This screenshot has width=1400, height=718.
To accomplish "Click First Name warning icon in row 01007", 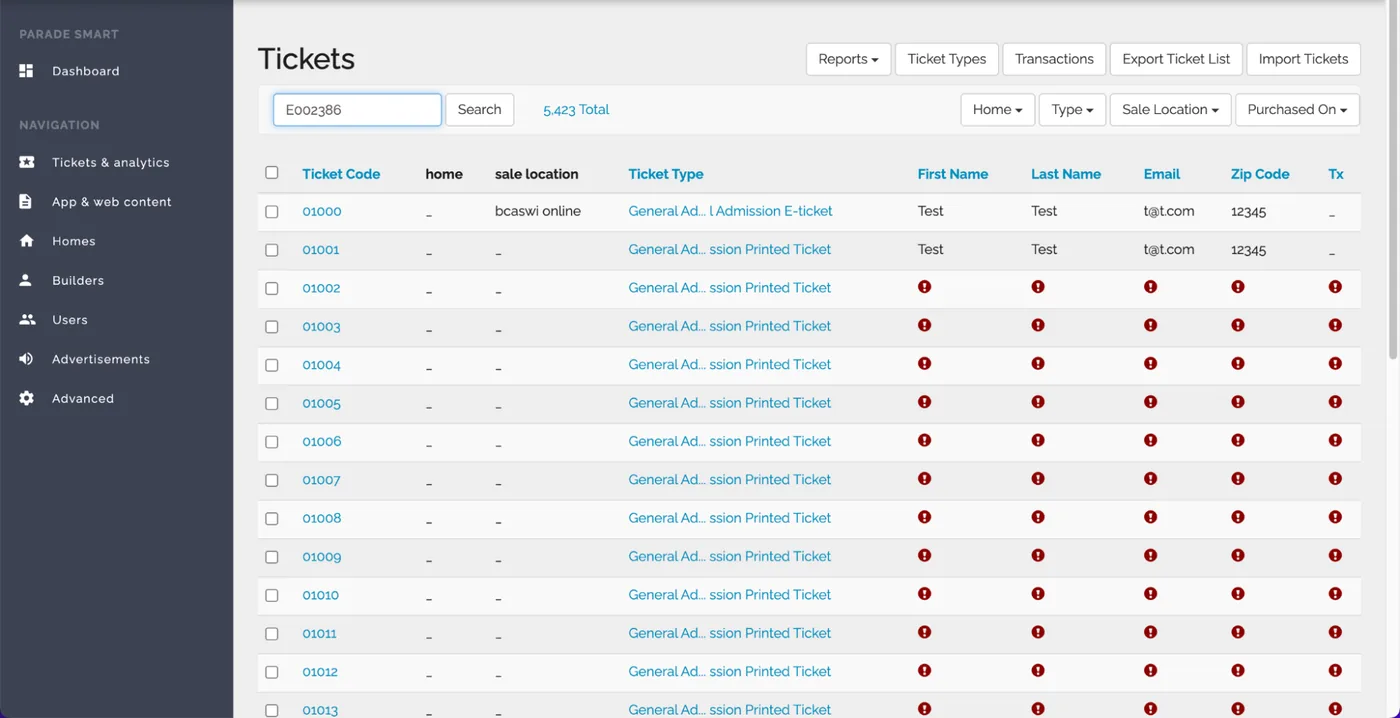I will click(924, 479).
